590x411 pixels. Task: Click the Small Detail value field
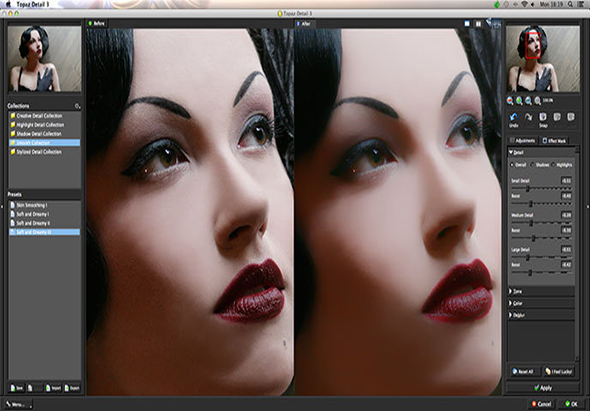566,181
